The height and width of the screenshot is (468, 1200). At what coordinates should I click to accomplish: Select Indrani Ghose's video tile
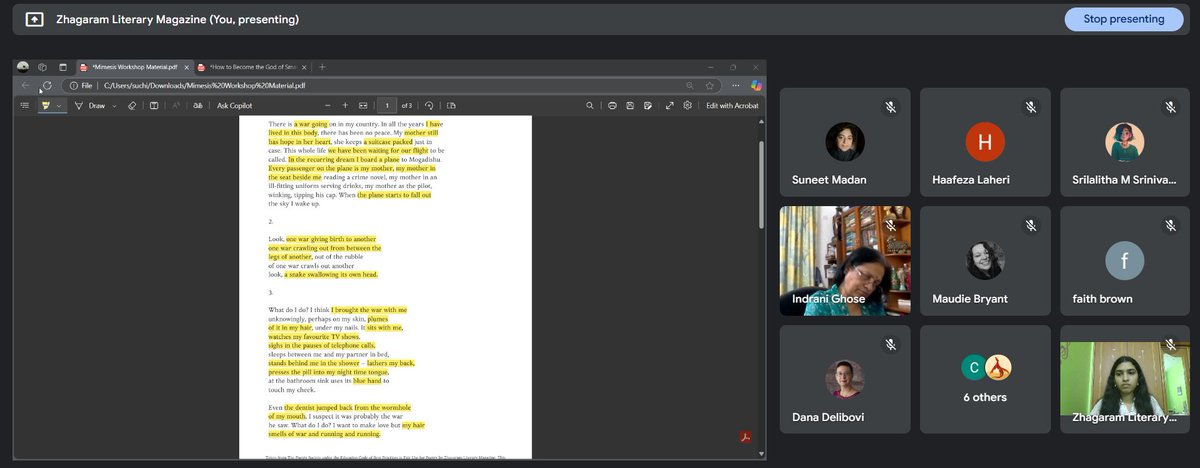[845, 261]
